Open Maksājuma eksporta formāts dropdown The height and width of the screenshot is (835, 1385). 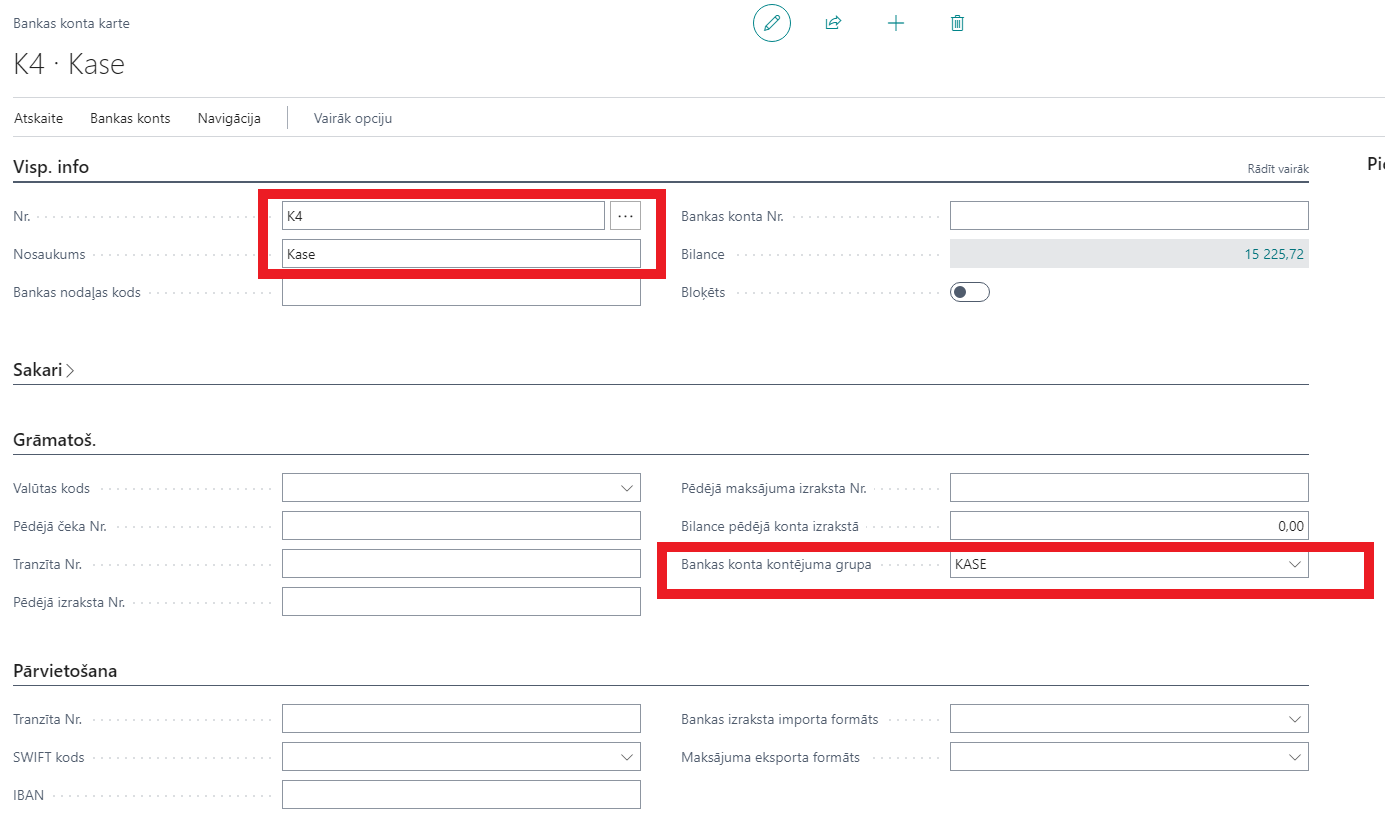tap(1295, 757)
